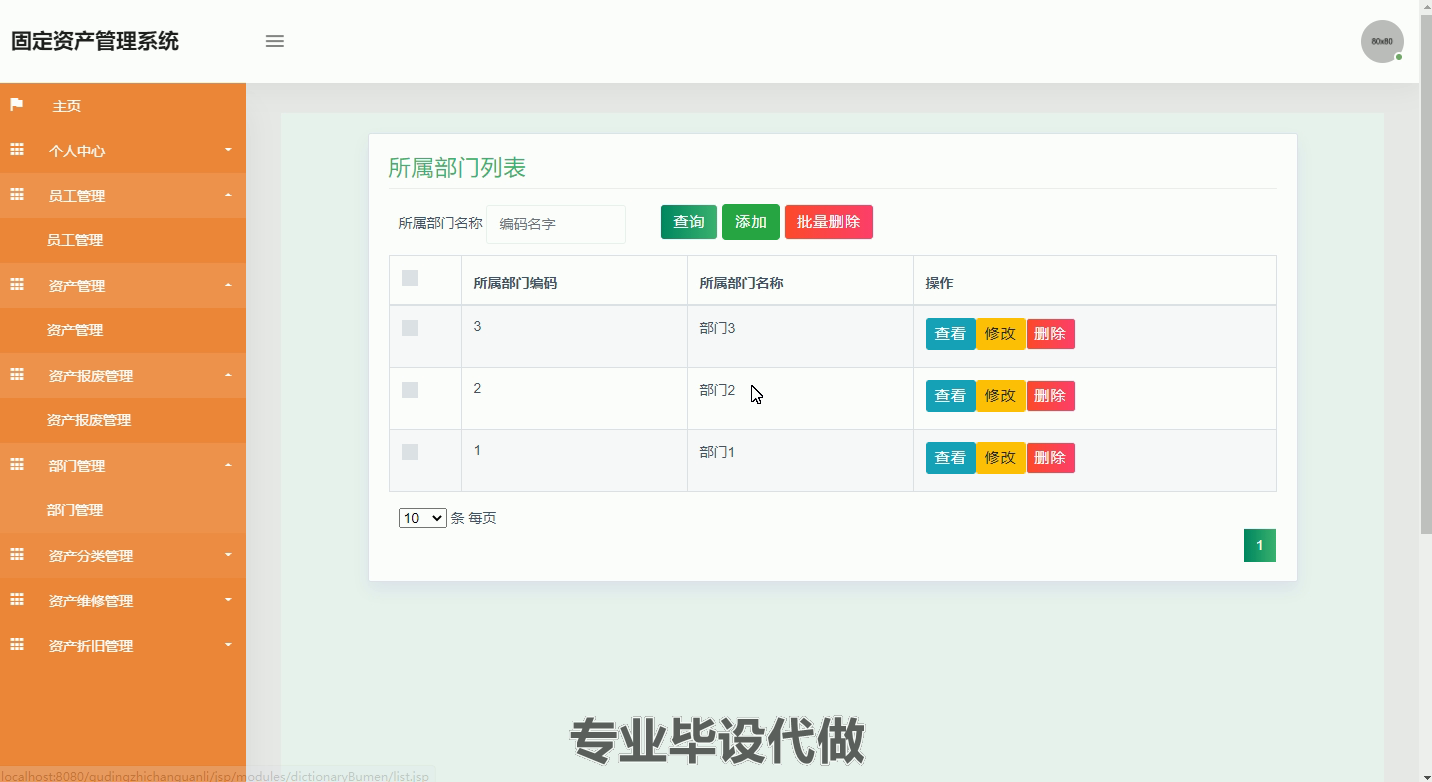Open the 资产管理 submenu item

pyautogui.click(x=75, y=330)
